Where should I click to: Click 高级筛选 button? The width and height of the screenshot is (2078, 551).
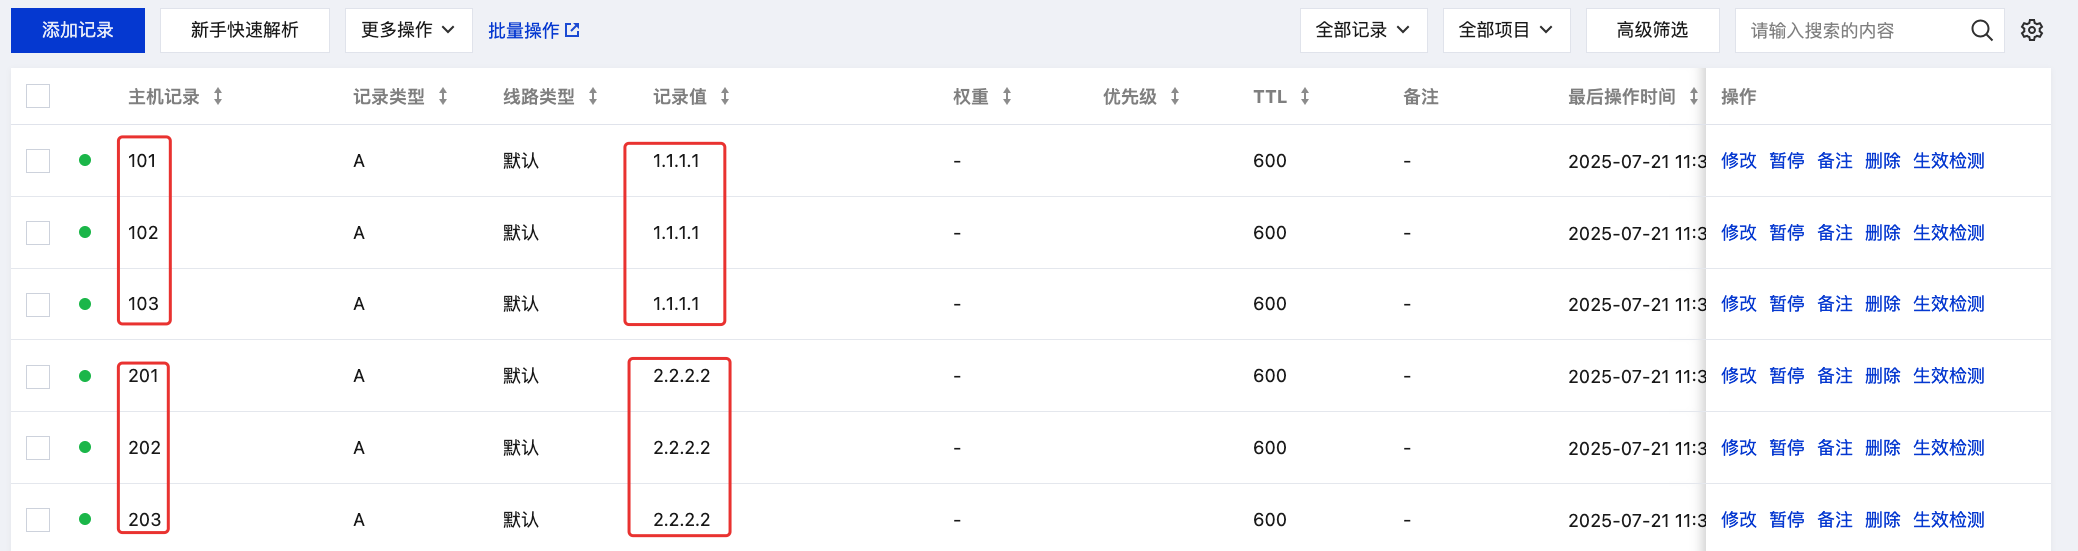[x=1652, y=30]
